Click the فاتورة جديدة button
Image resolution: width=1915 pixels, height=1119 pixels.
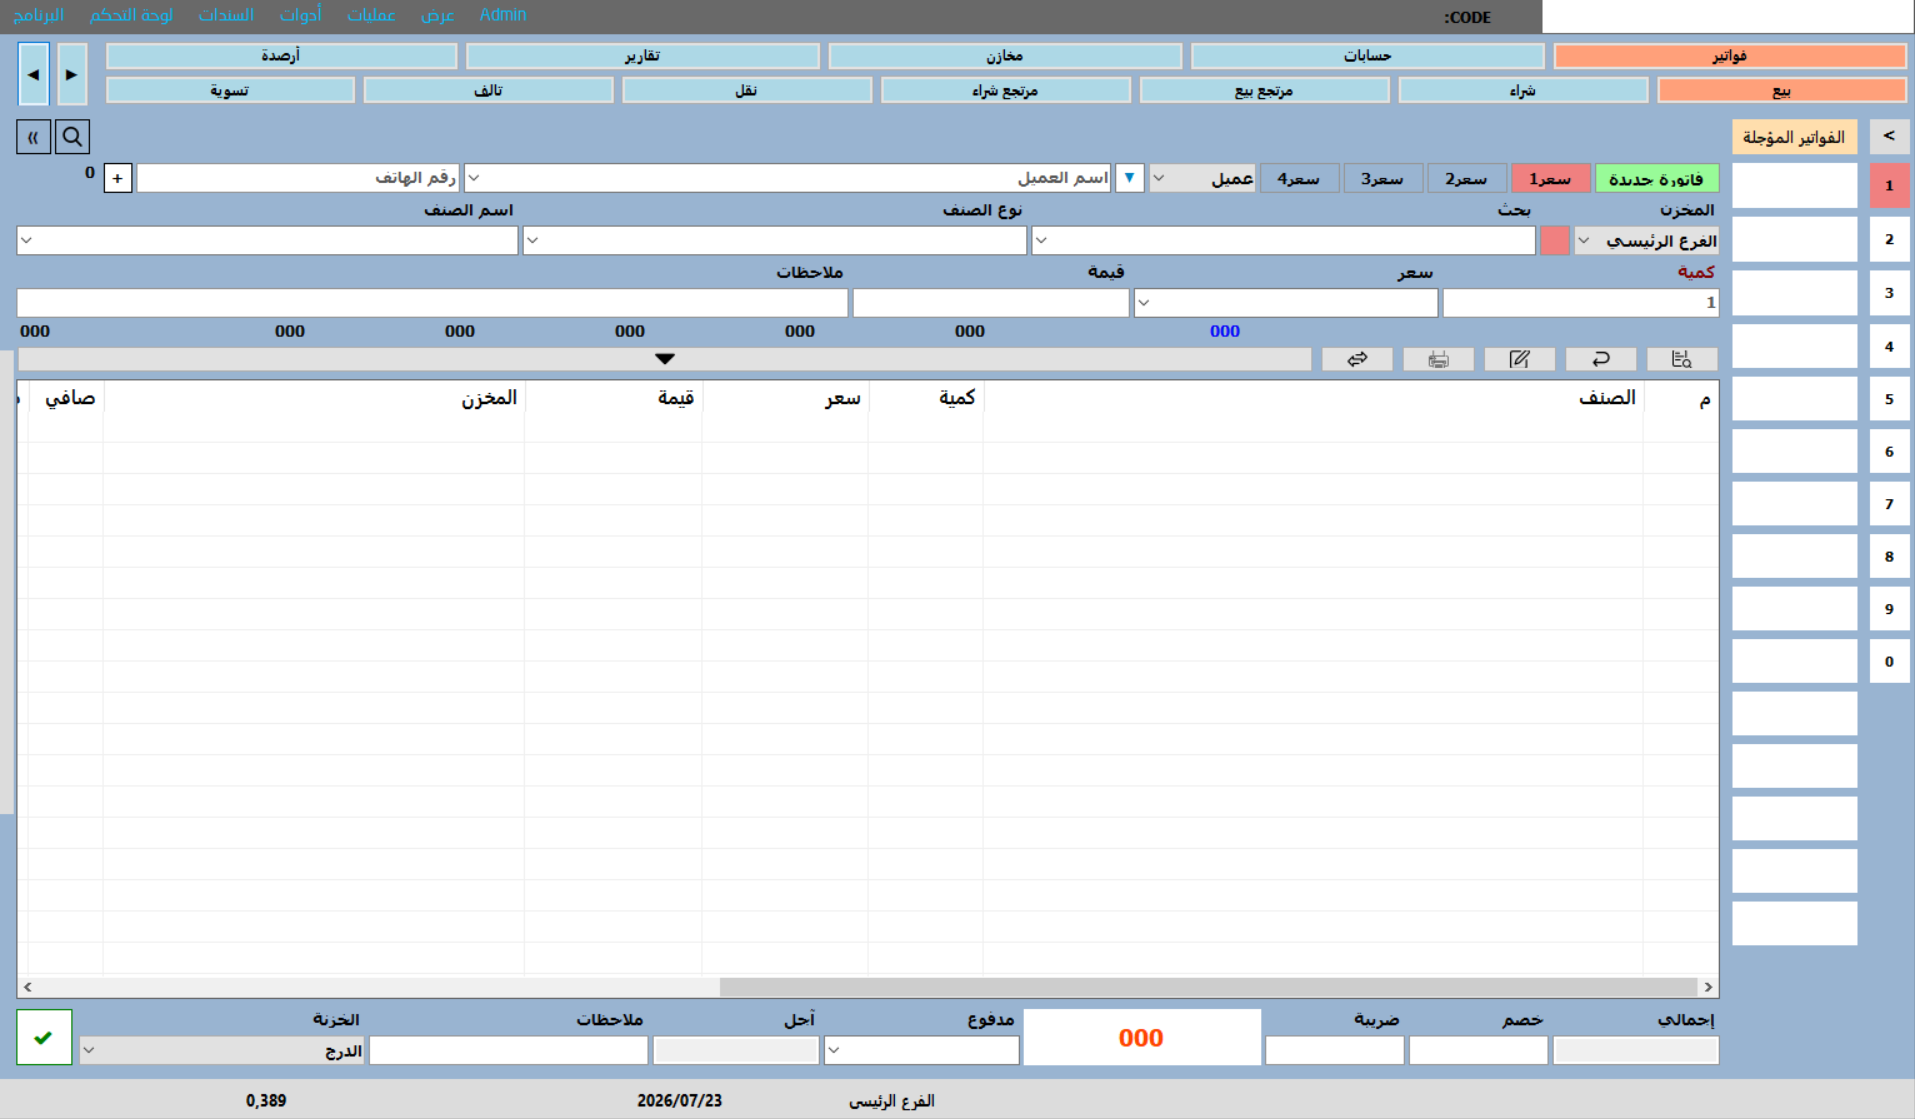click(x=1656, y=179)
